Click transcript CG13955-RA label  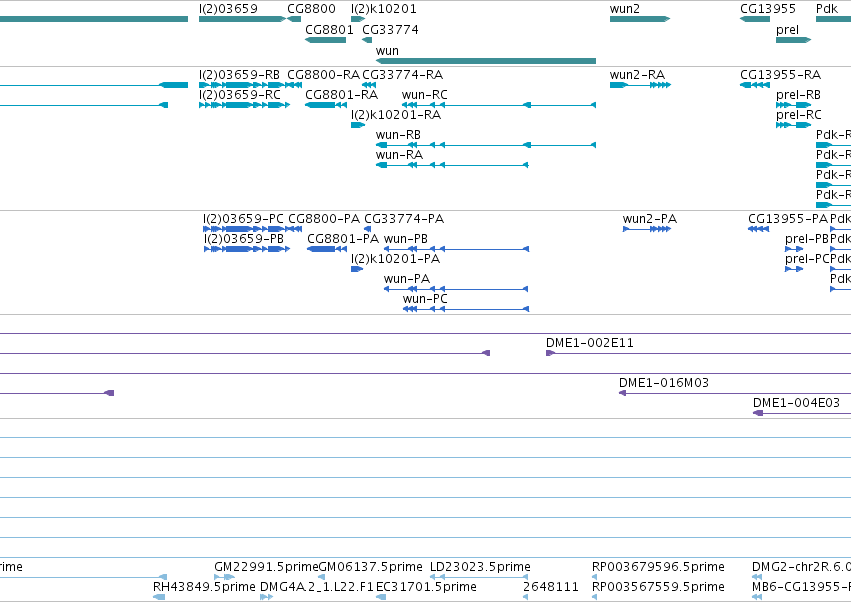tap(780, 75)
